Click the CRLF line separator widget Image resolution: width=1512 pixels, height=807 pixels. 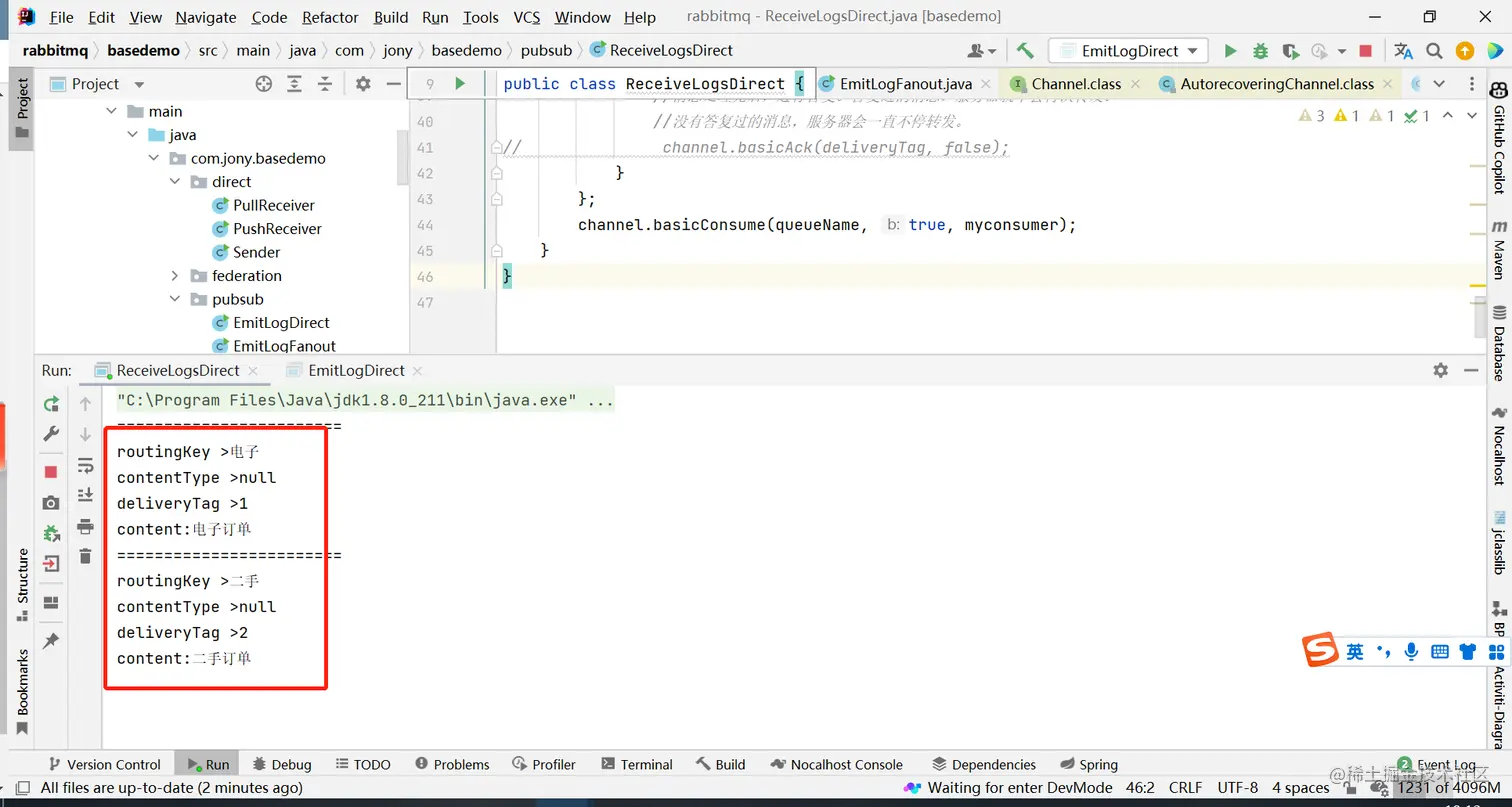tap(1186, 788)
